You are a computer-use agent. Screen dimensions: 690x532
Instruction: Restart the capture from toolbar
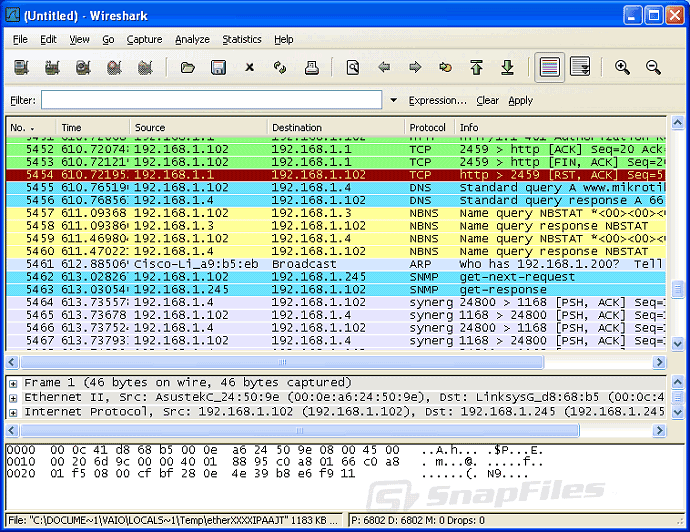145,67
